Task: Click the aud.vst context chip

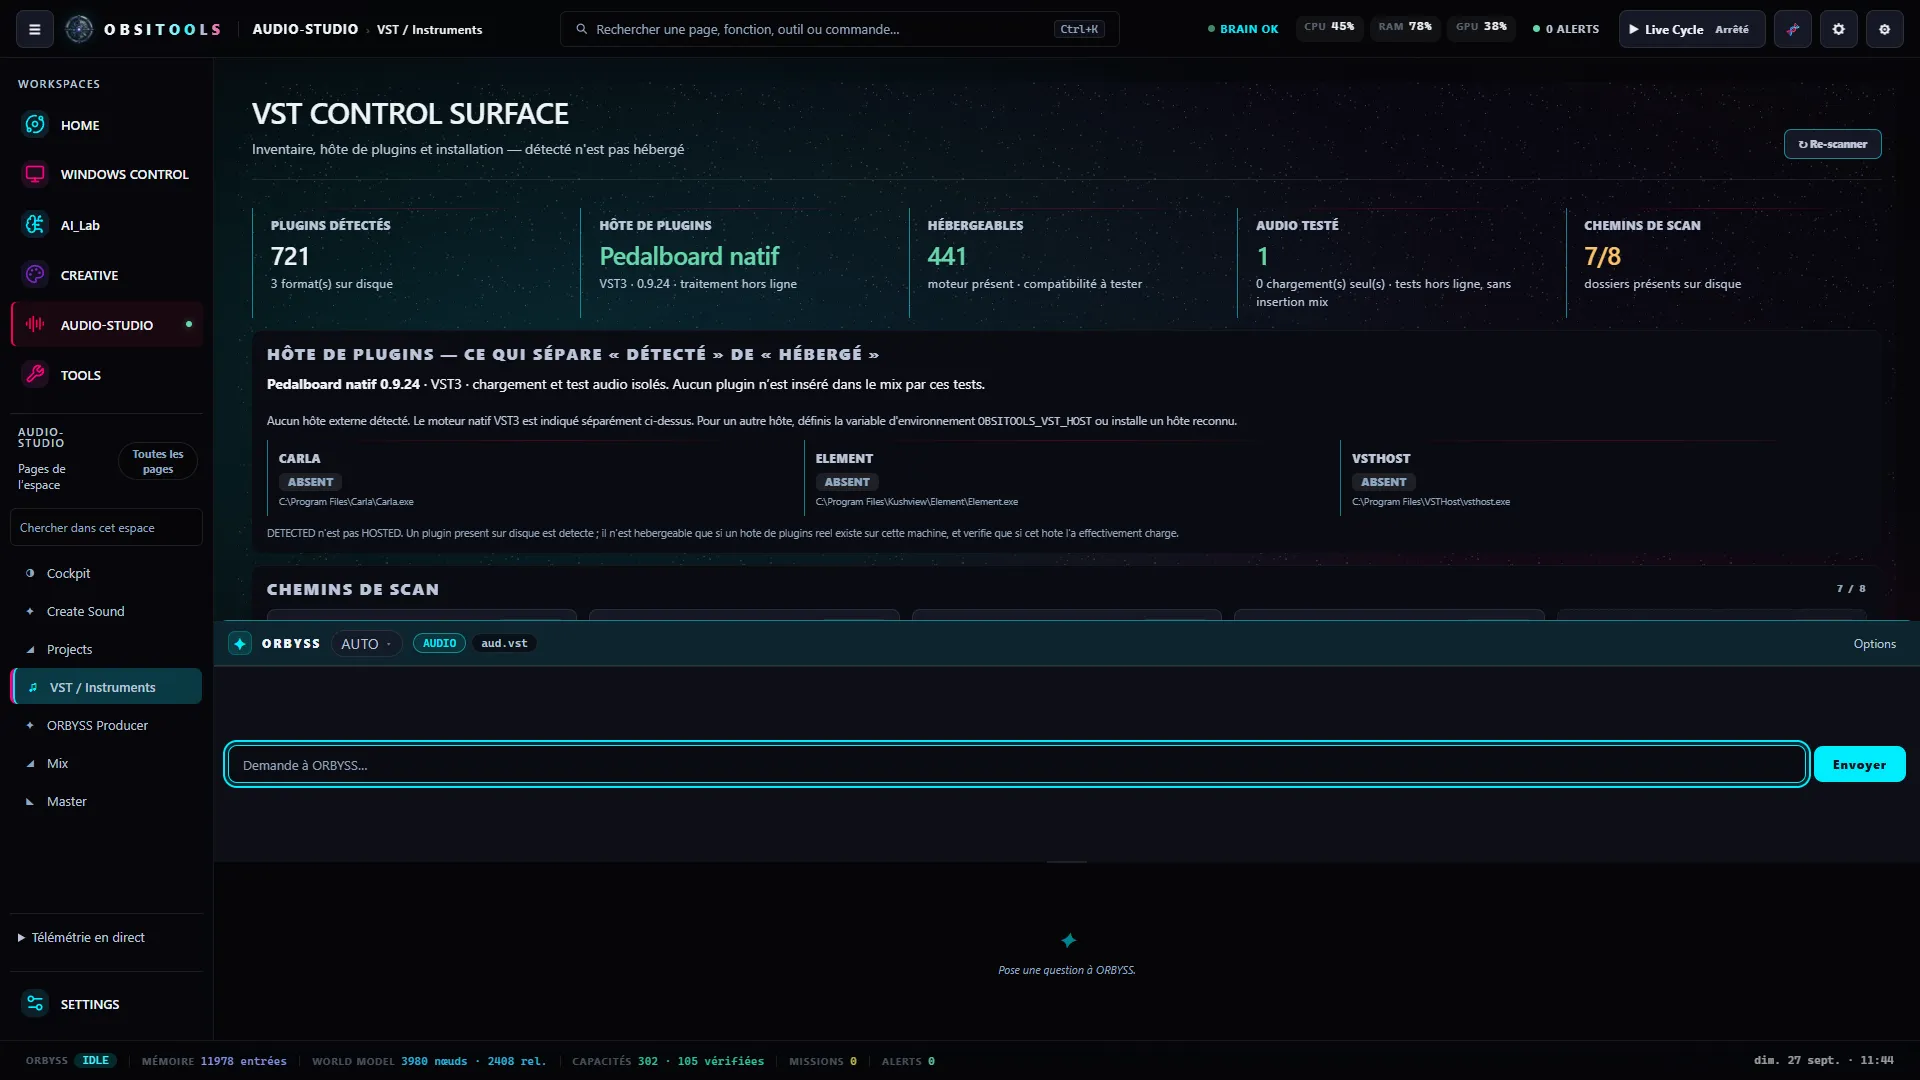Action: (x=504, y=643)
